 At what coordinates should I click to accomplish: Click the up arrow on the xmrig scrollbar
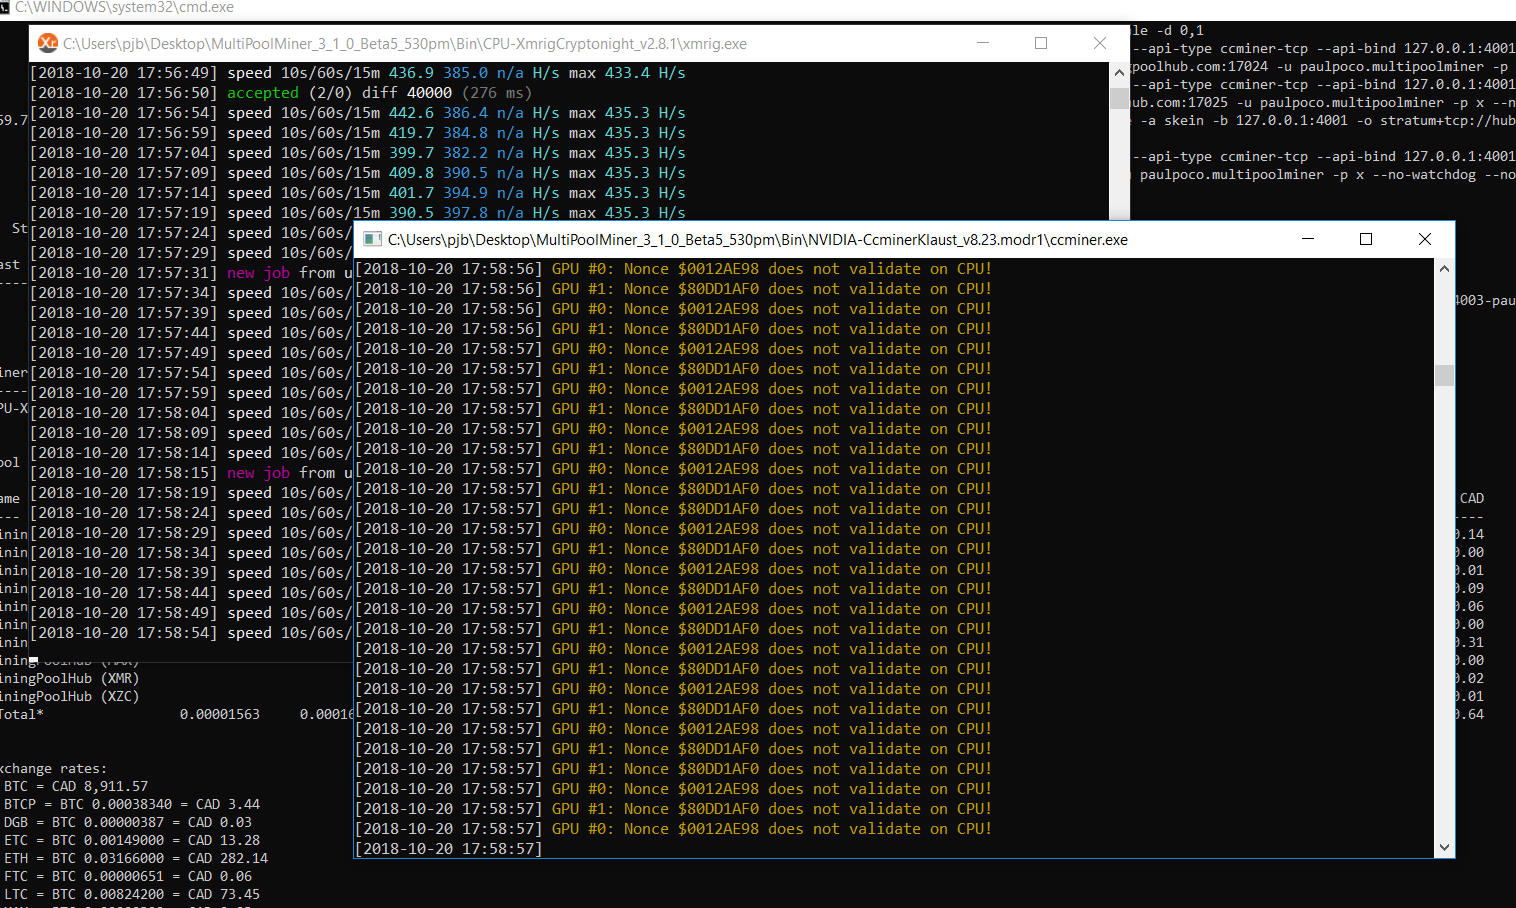pos(1119,72)
